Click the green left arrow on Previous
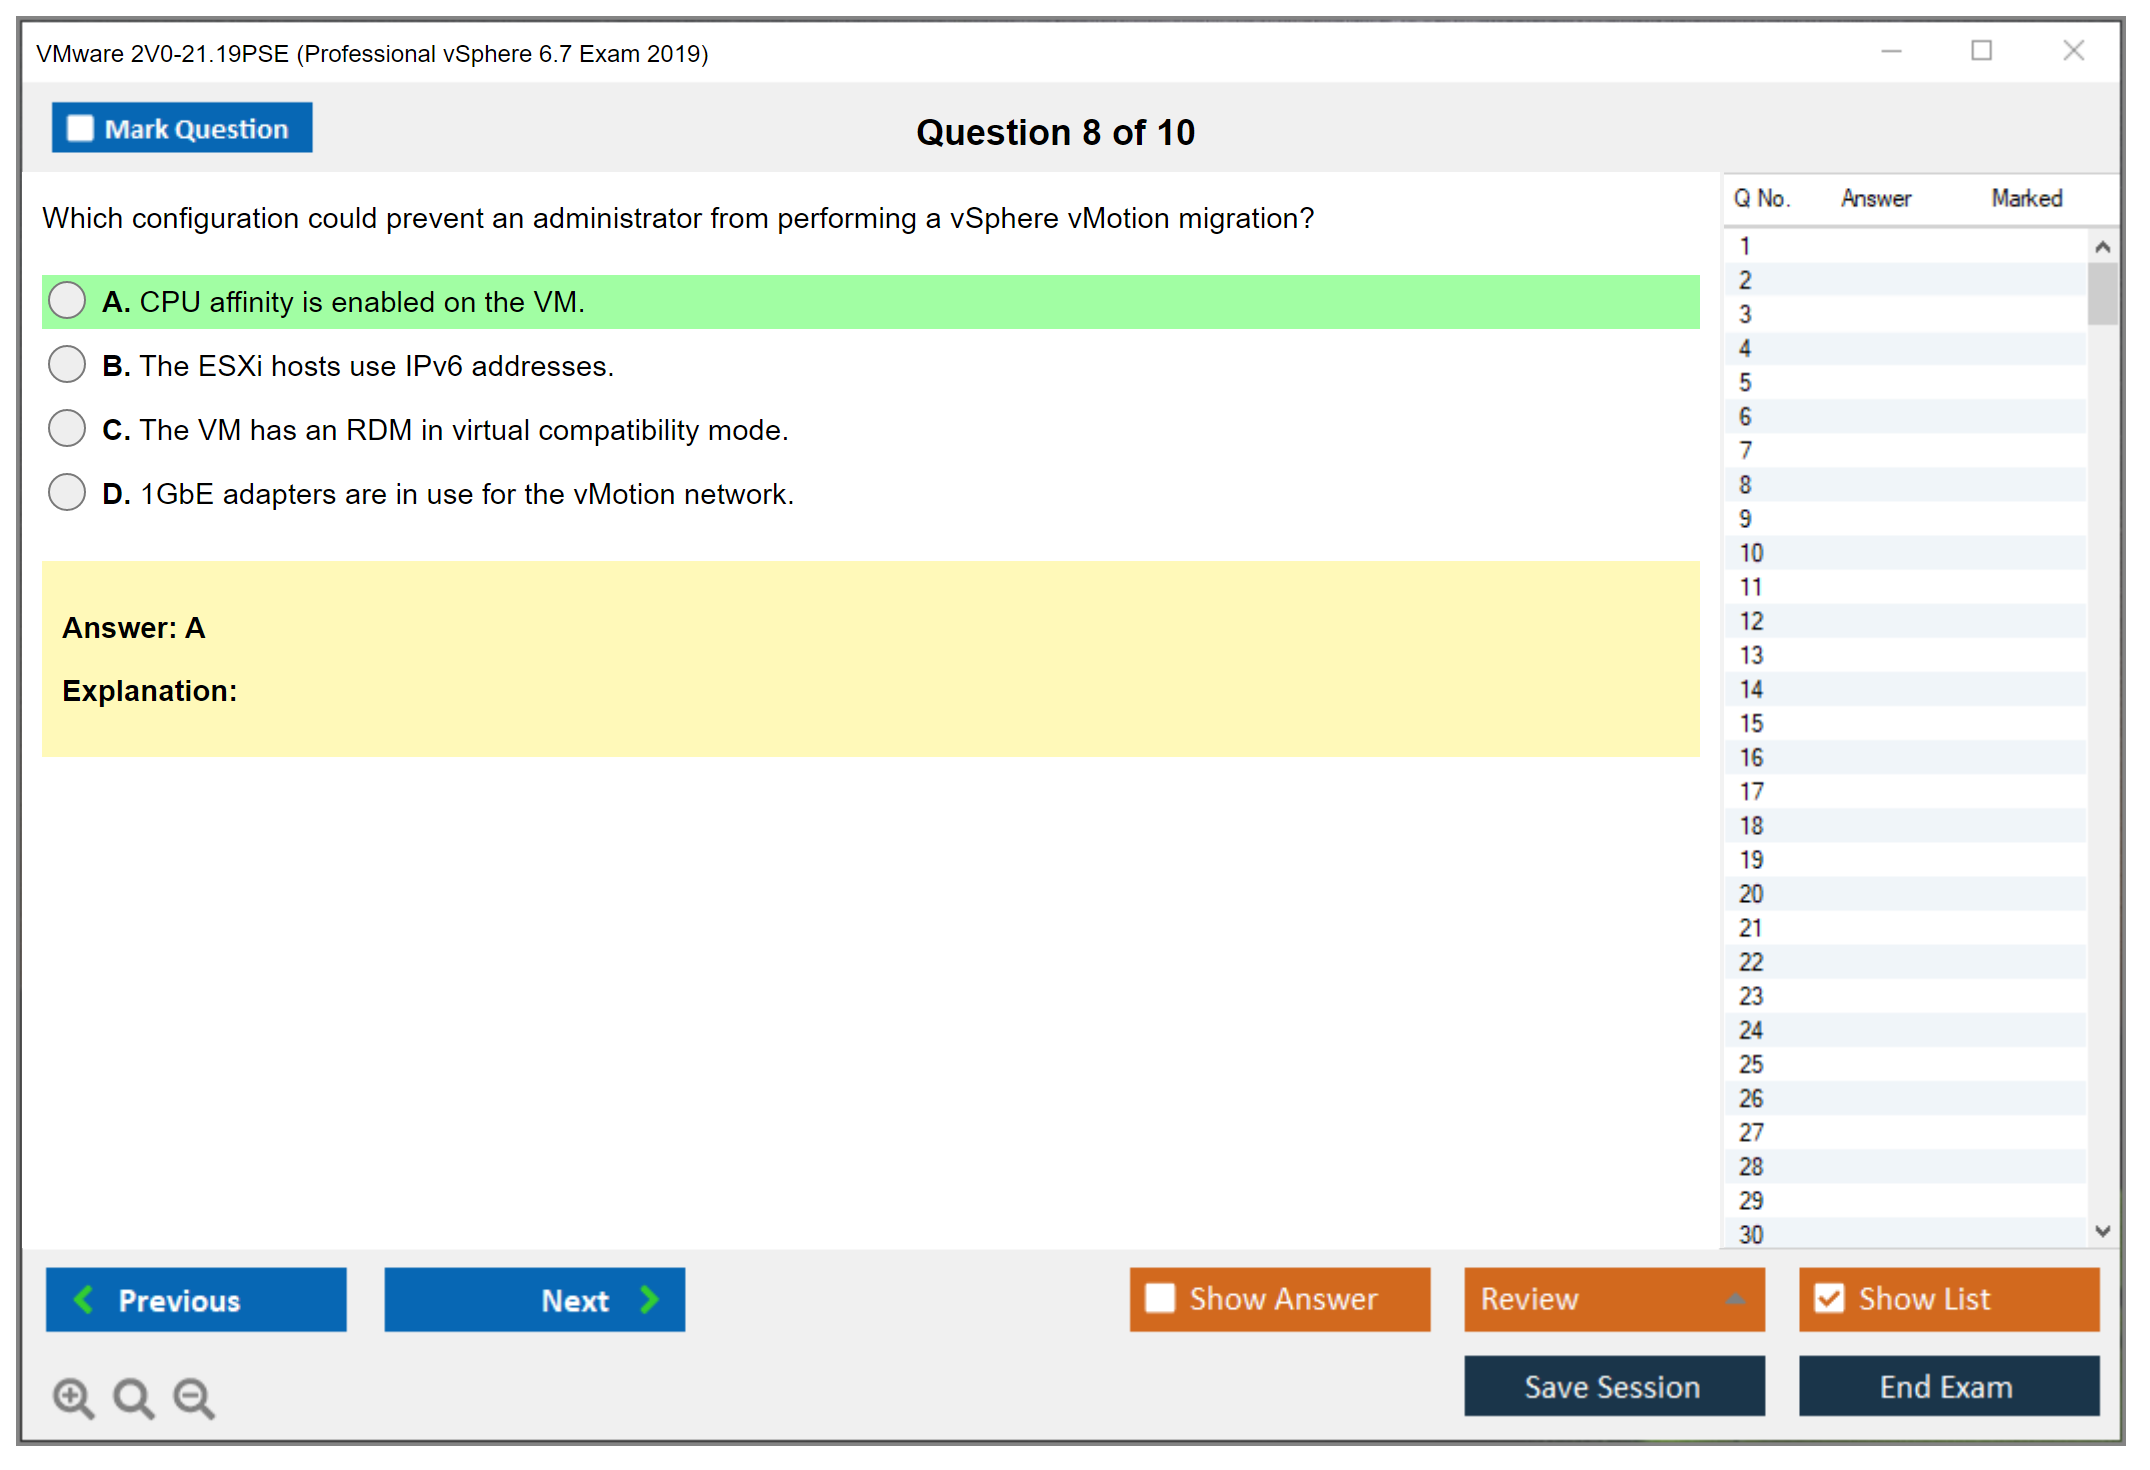The width and height of the screenshot is (2150, 1470). [x=84, y=1299]
